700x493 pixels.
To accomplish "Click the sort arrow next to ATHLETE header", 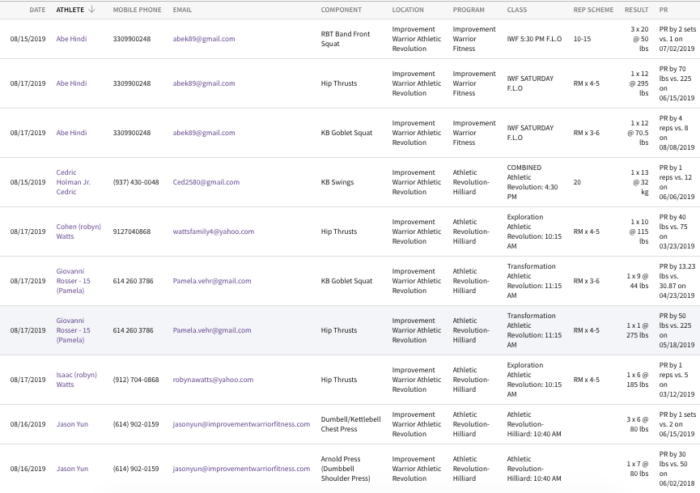I will tap(92, 9).
